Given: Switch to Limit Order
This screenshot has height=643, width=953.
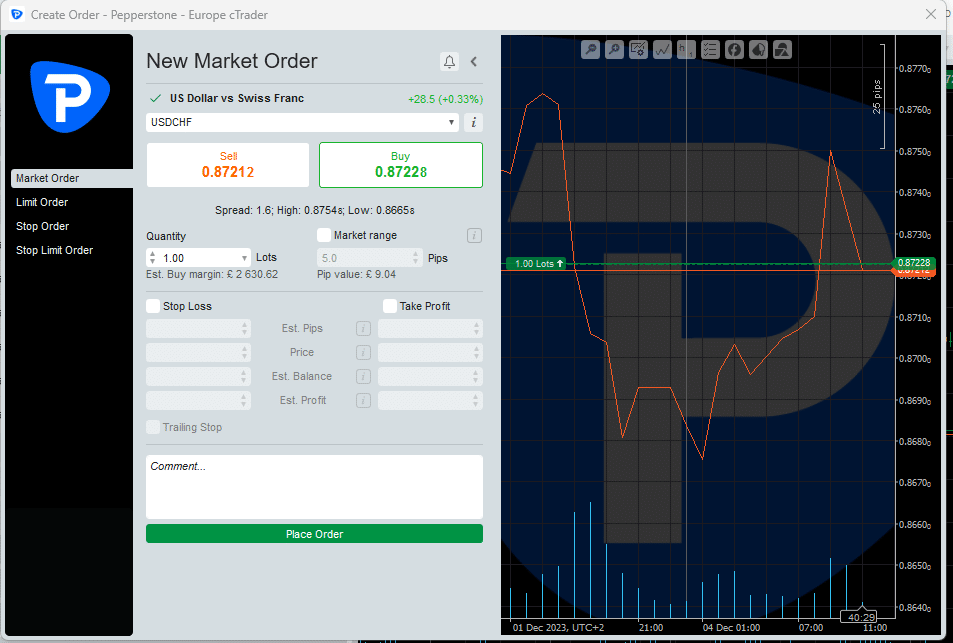Looking at the screenshot, I should tap(42, 202).
